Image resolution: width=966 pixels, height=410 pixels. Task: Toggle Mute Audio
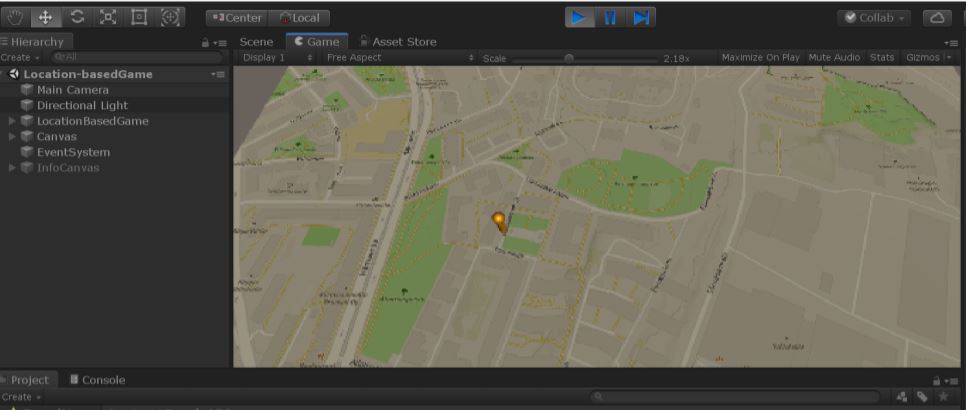834,58
